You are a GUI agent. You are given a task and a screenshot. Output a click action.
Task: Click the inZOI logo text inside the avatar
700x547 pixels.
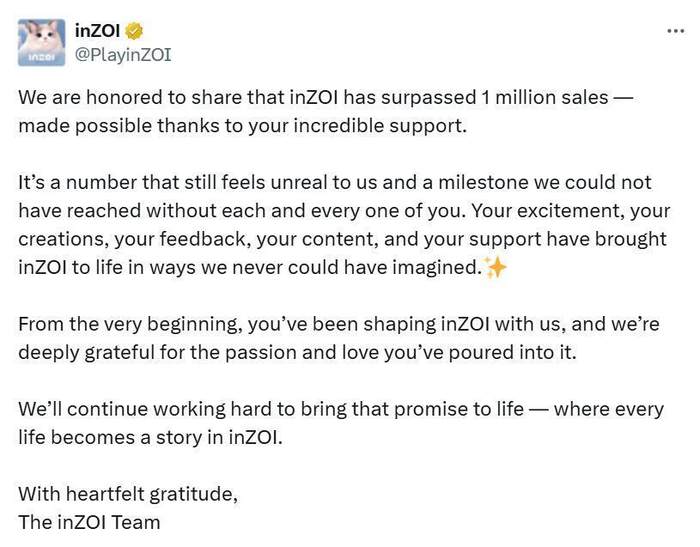click(41, 58)
